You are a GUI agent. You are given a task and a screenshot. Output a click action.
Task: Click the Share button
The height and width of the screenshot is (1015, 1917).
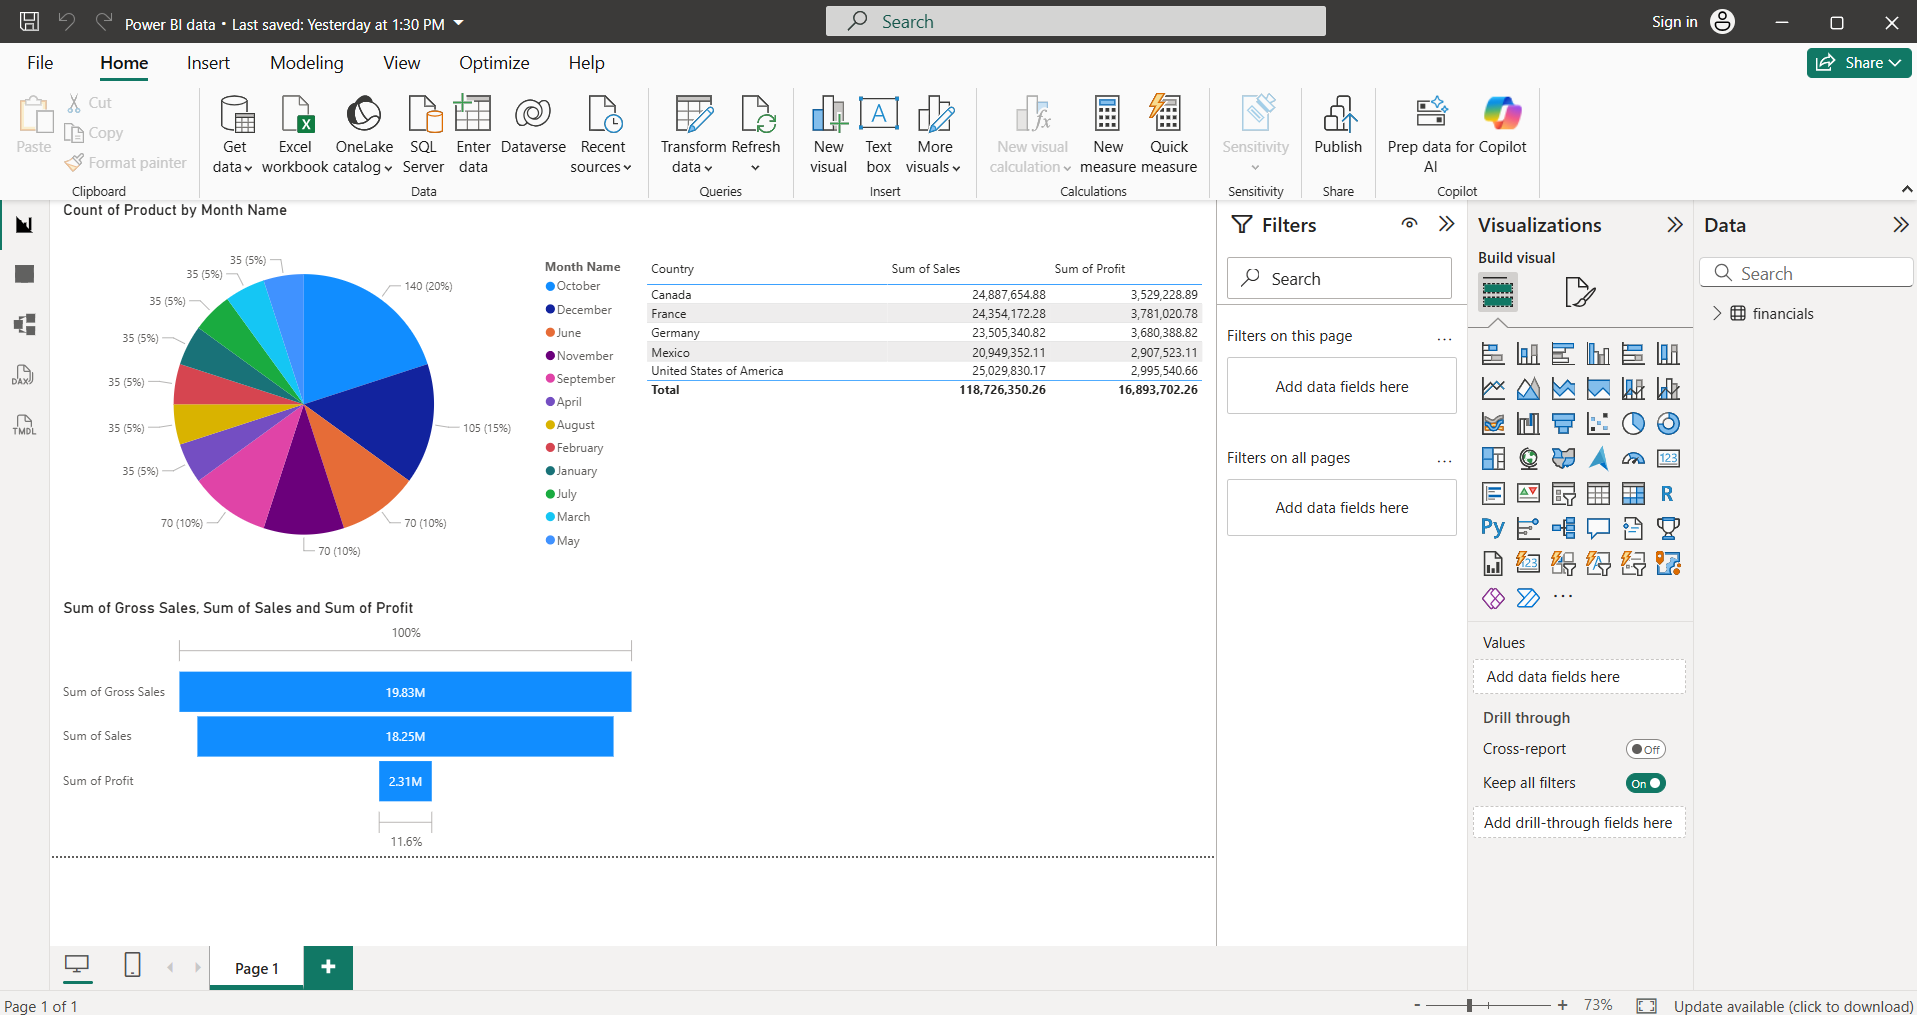[1859, 63]
